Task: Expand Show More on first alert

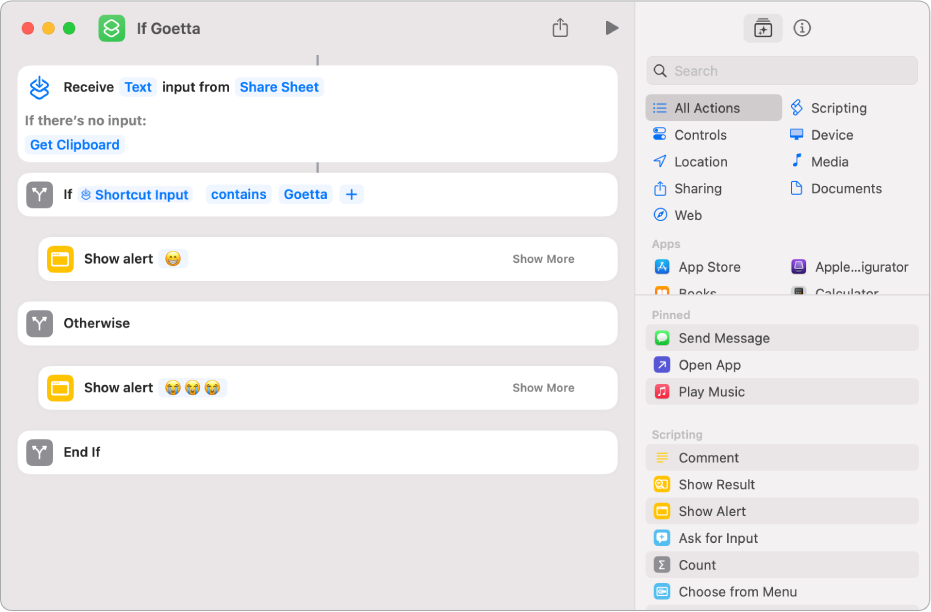Action: (543, 259)
